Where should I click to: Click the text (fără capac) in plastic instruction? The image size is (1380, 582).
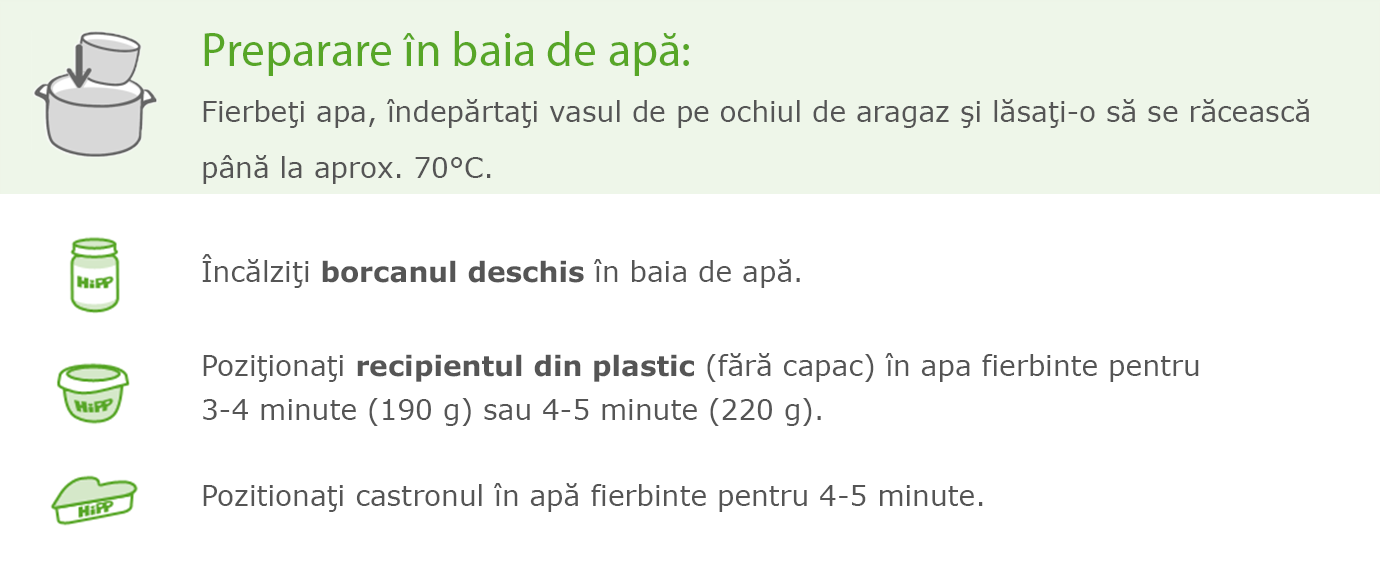point(790,367)
